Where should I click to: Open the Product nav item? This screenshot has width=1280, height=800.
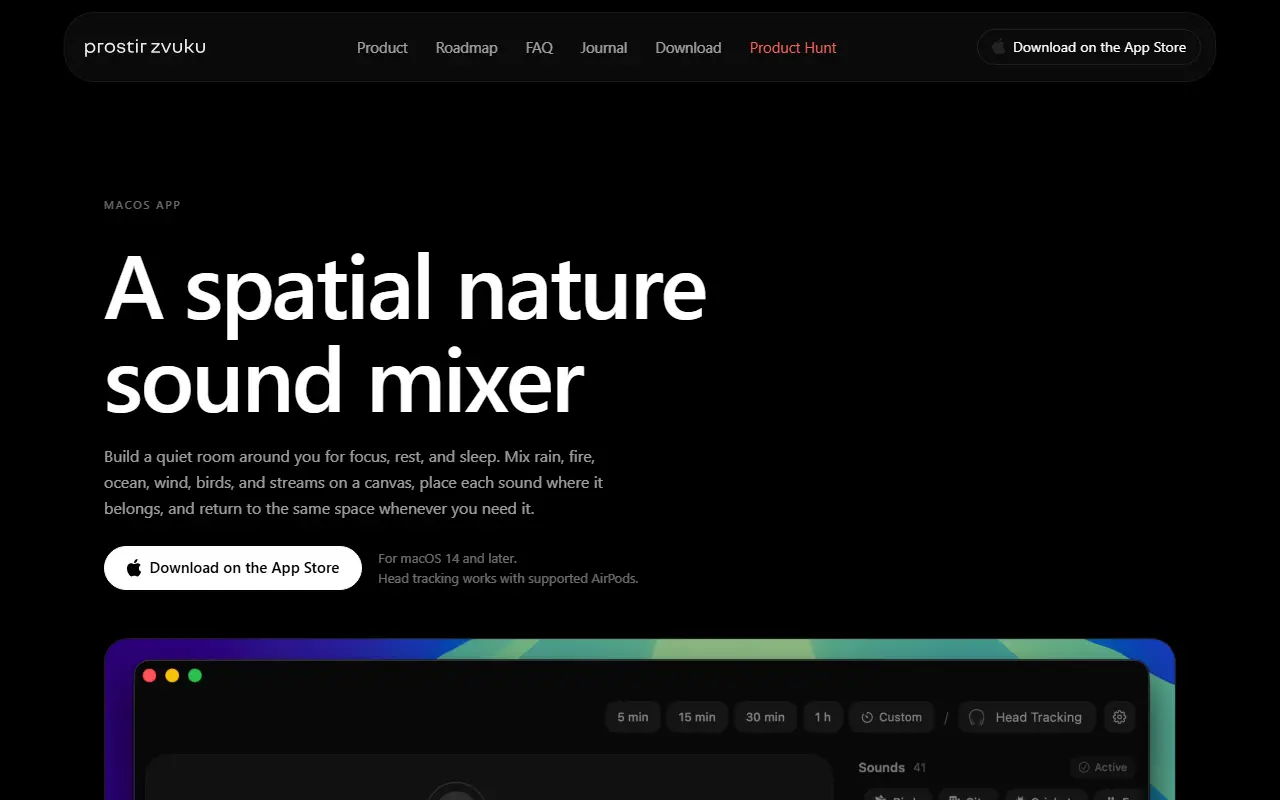382,47
